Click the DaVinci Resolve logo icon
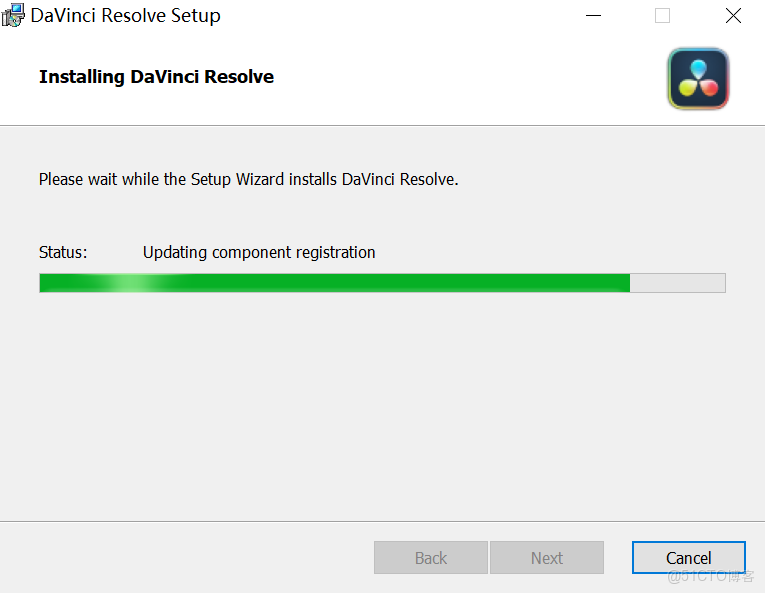 (698, 79)
